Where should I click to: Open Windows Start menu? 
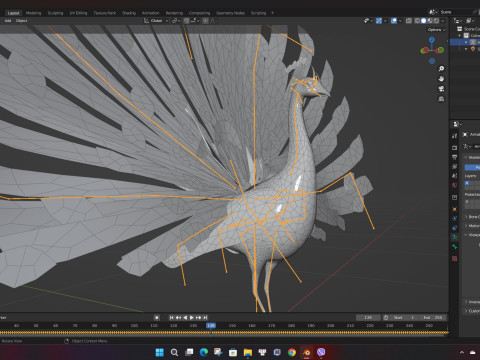[160, 352]
